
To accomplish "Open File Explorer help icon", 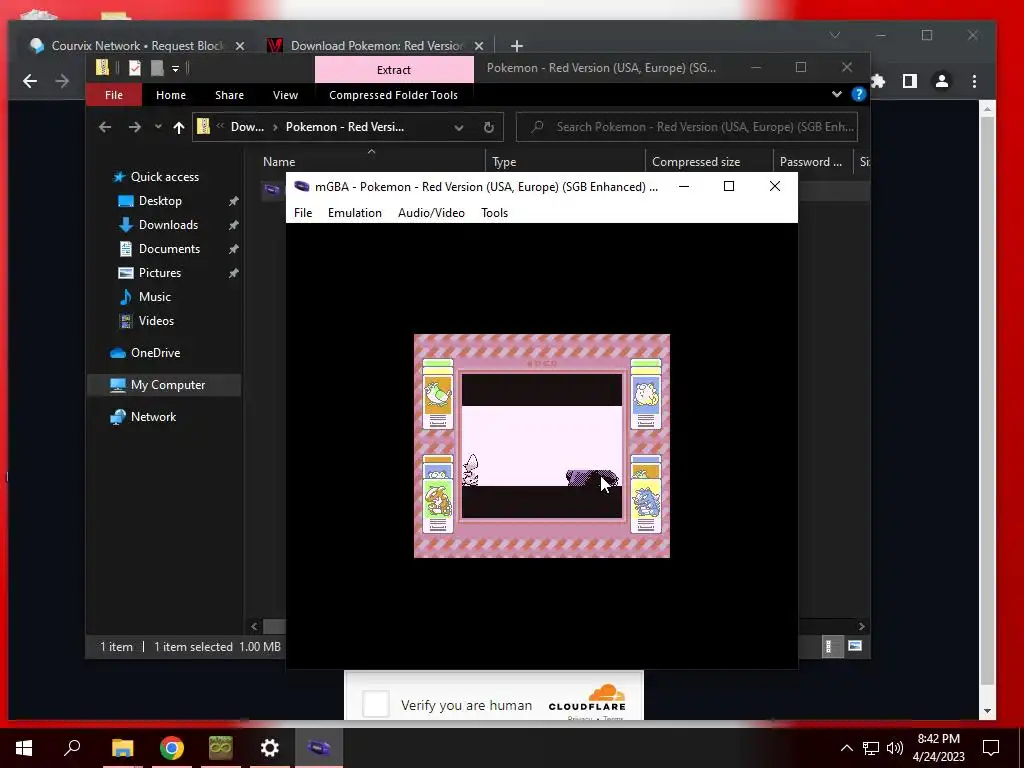I will point(858,95).
